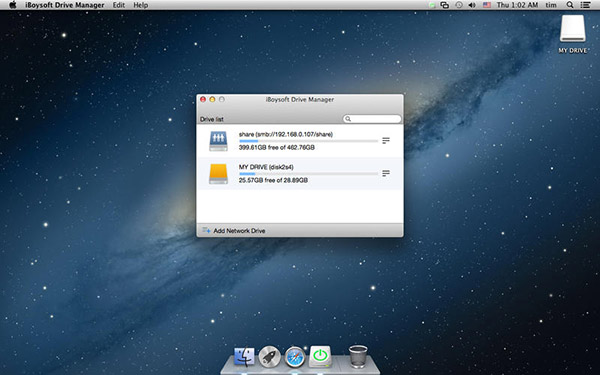The height and width of the screenshot is (375, 600).
Task: Open the Edit menu
Action: (119, 5)
